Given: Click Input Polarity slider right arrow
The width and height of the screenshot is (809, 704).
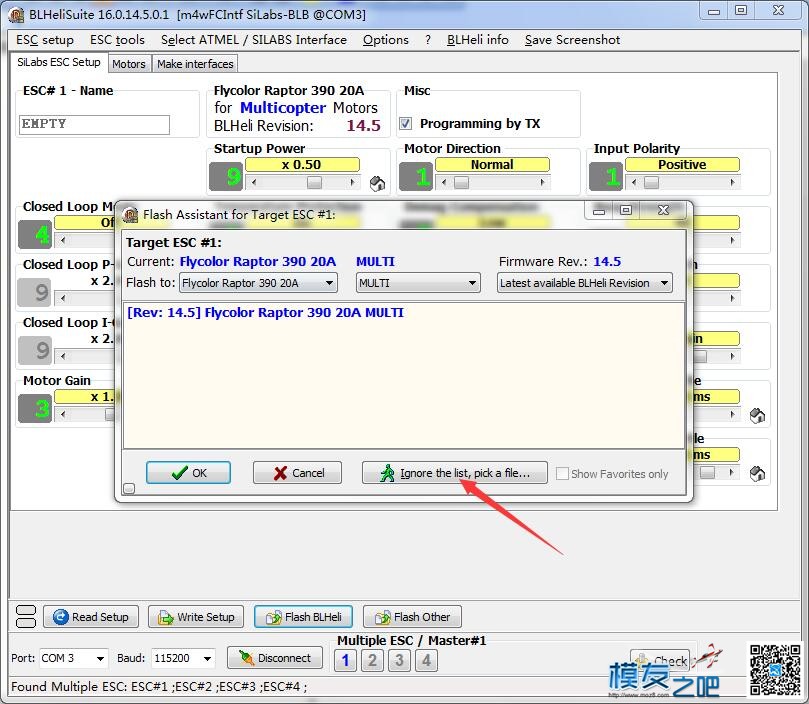Looking at the screenshot, I should pos(732,182).
